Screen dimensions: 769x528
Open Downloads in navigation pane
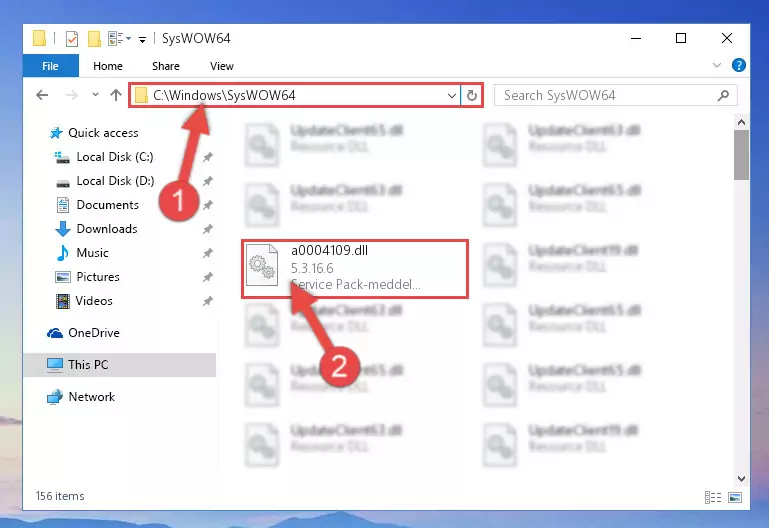(x=107, y=229)
